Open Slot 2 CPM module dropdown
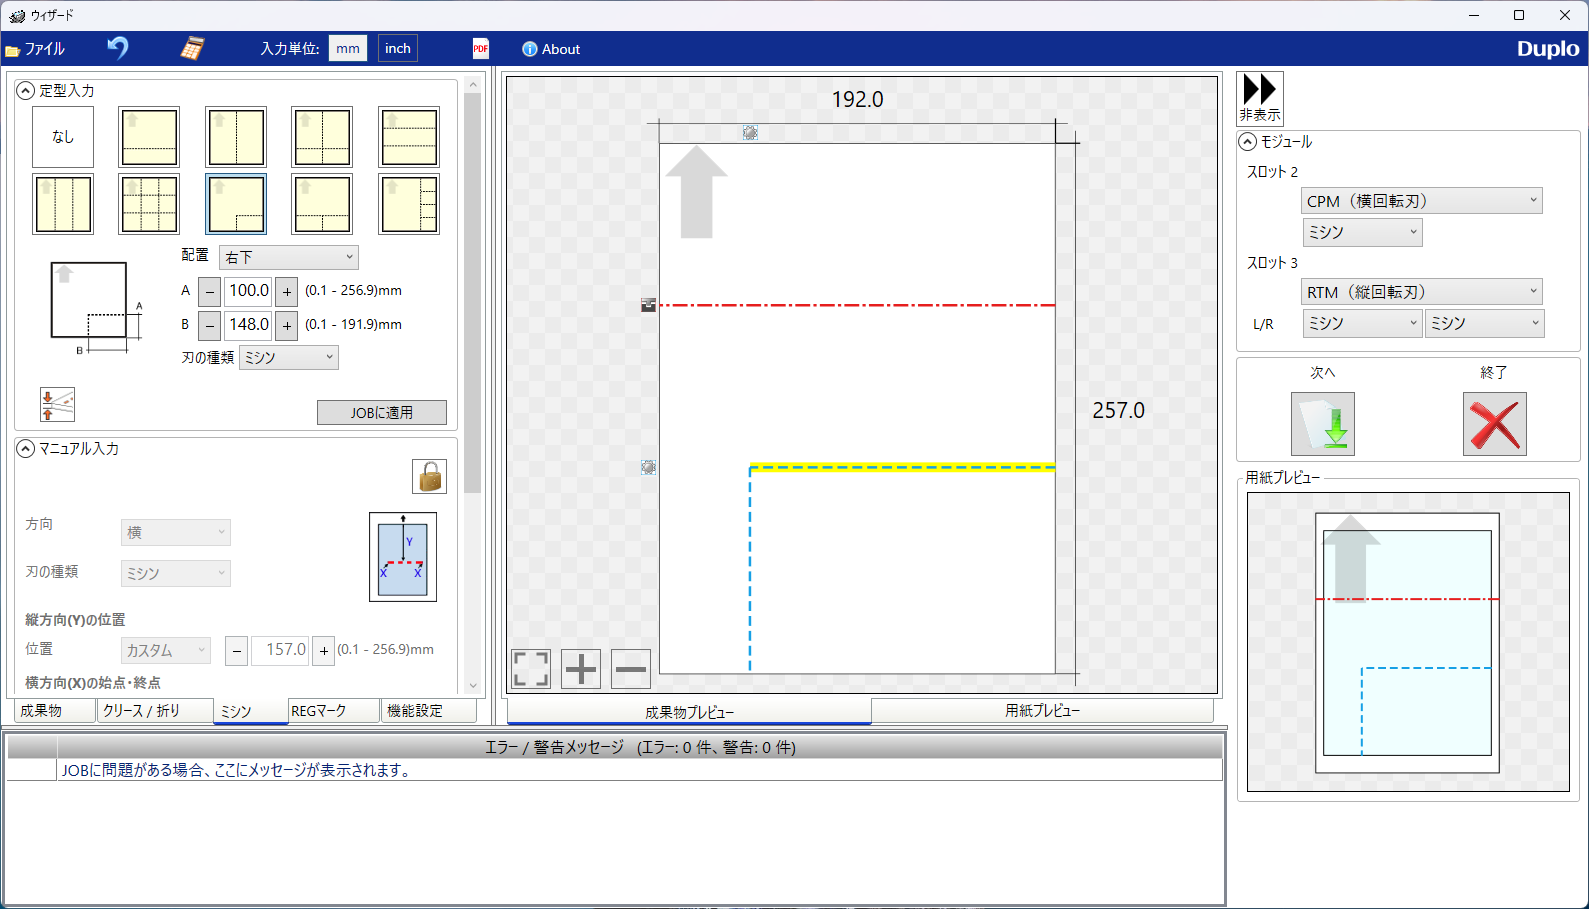1589x909 pixels. coord(1421,201)
